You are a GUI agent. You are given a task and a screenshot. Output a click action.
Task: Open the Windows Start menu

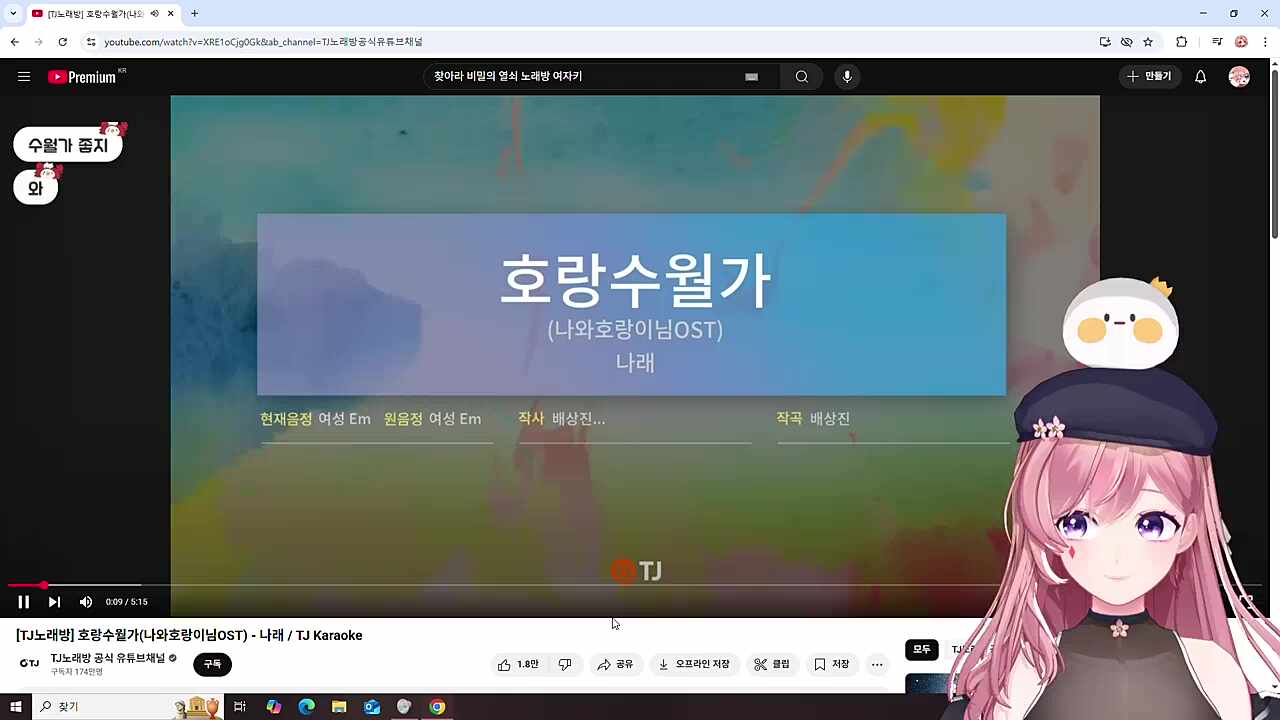click(x=15, y=707)
